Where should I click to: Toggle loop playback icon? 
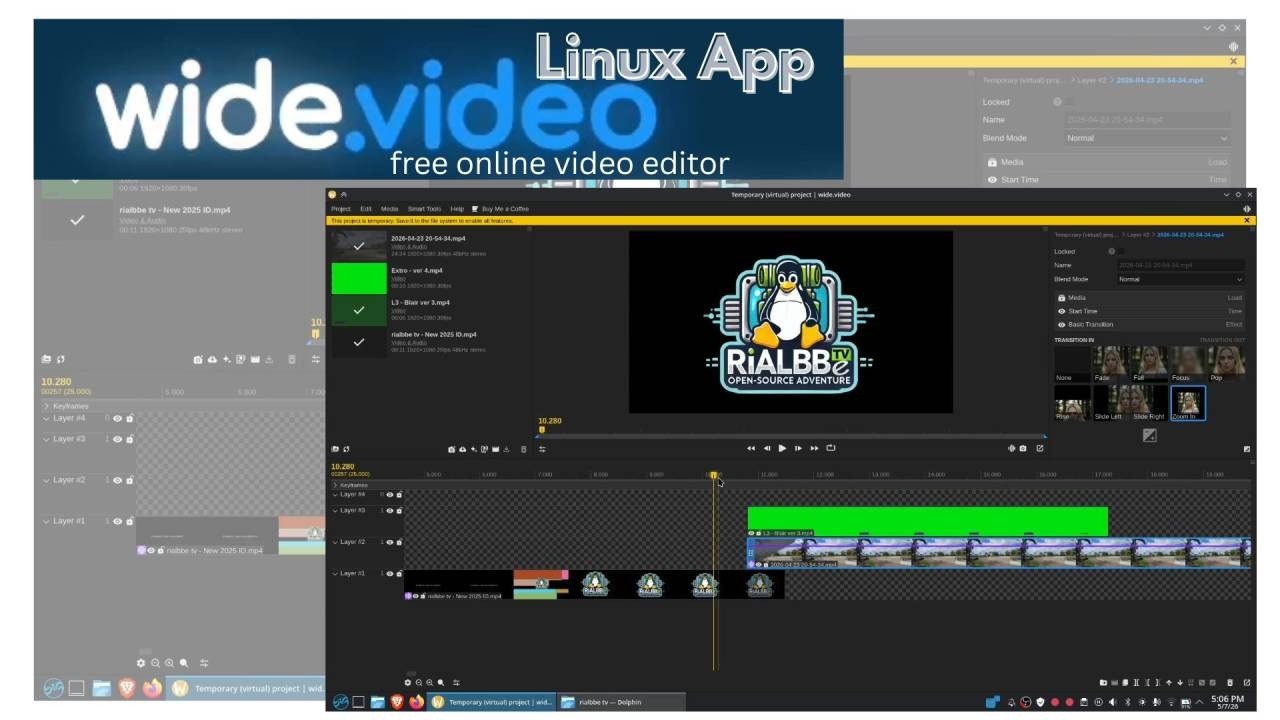pyautogui.click(x=830, y=448)
